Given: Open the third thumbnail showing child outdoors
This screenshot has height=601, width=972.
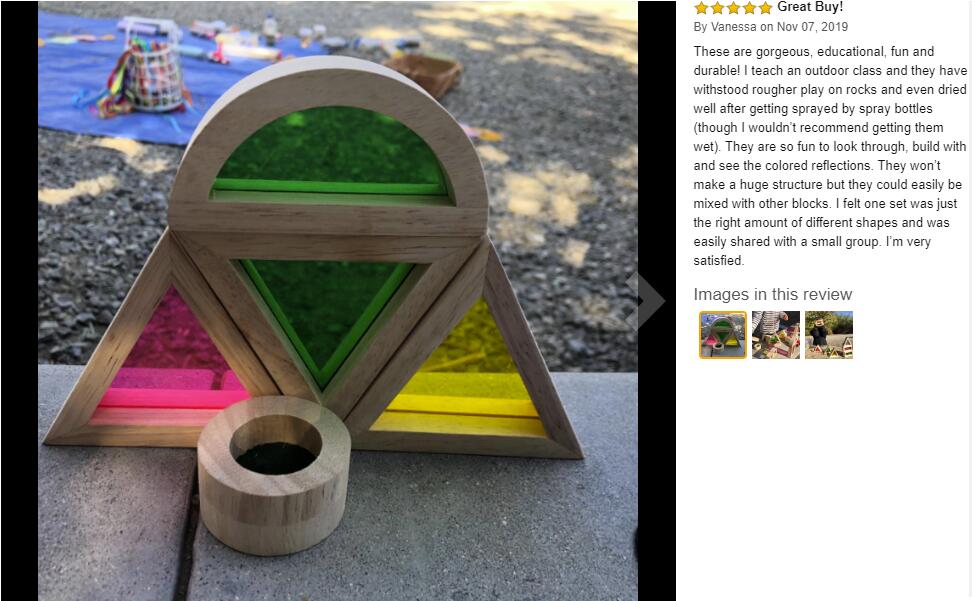Looking at the screenshot, I should tap(829, 335).
